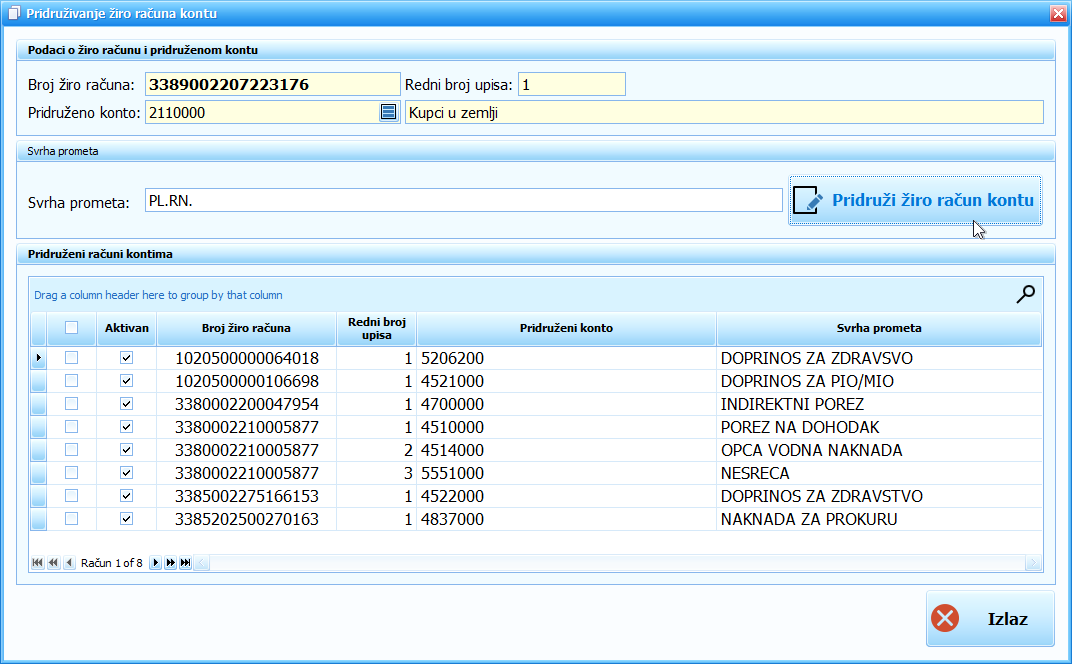
Task: Sort by the Broj žiro računa column header
Action: [246, 328]
